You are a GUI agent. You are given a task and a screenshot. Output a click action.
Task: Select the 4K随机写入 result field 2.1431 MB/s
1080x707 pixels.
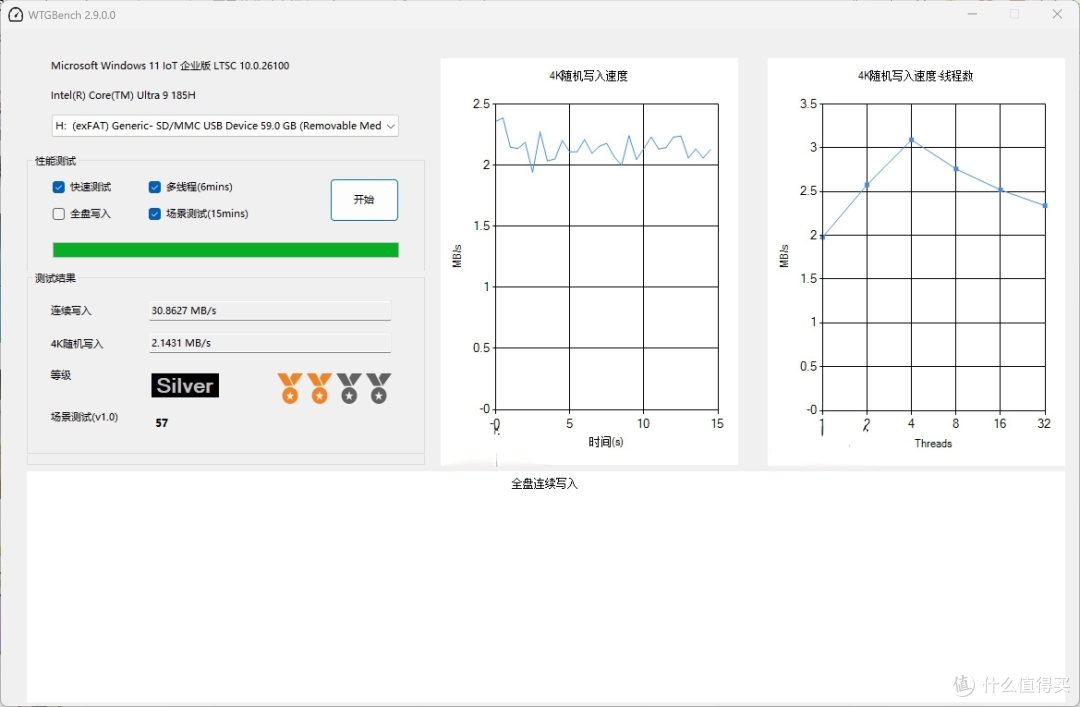pyautogui.click(x=270, y=343)
